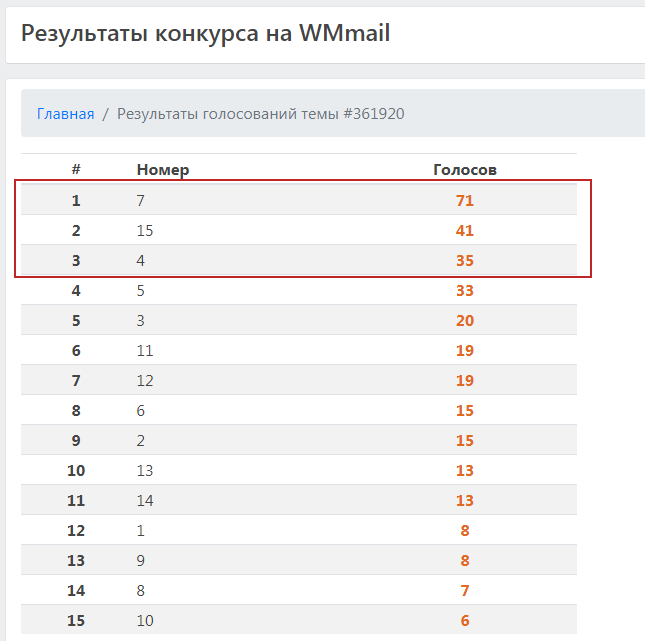The width and height of the screenshot is (645, 641).
Task: Click entry number 14 in rank 11 row
Action: point(145,501)
